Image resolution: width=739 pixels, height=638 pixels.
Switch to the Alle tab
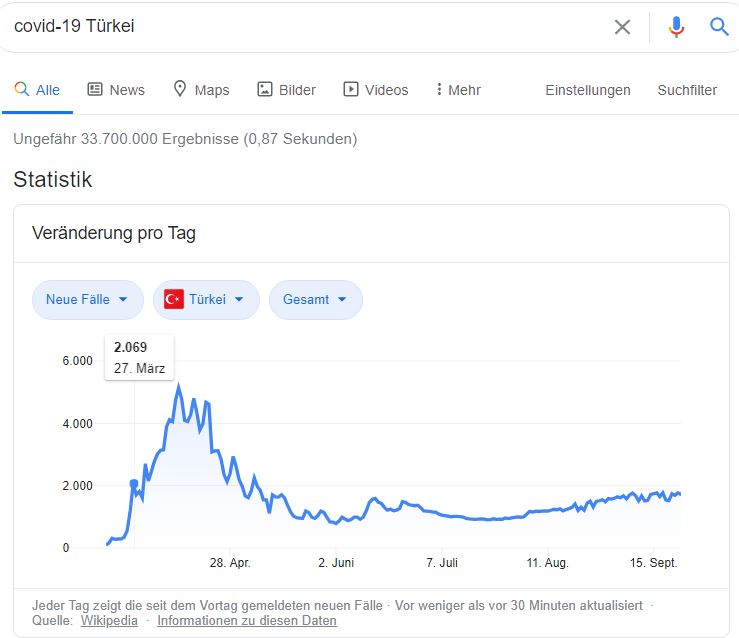point(37,90)
